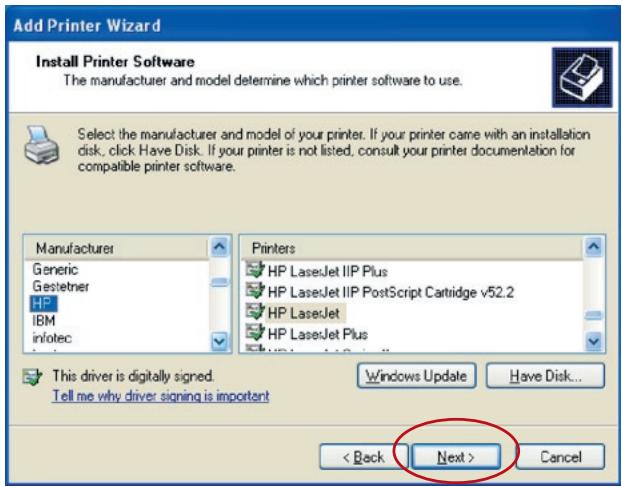Select the plain HP LaserJet printer row
The width and height of the screenshot is (623, 487).
coord(304,313)
